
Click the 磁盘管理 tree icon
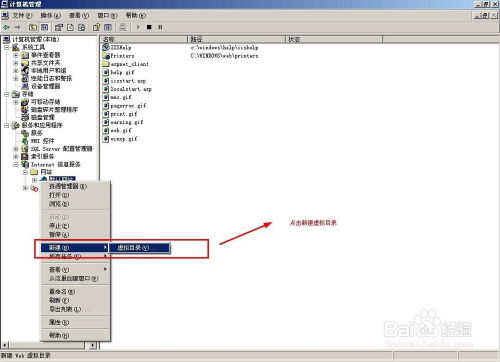25,117
